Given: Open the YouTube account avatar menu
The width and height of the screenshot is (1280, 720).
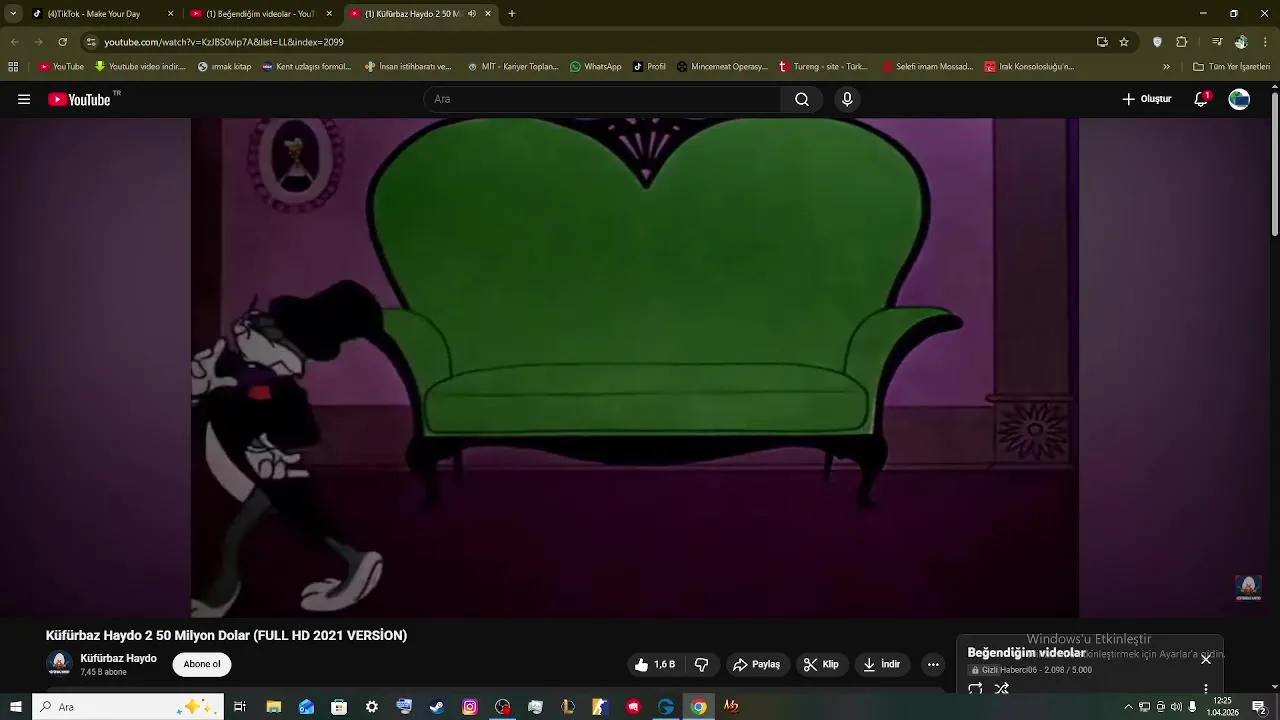Looking at the screenshot, I should click(x=1239, y=99).
